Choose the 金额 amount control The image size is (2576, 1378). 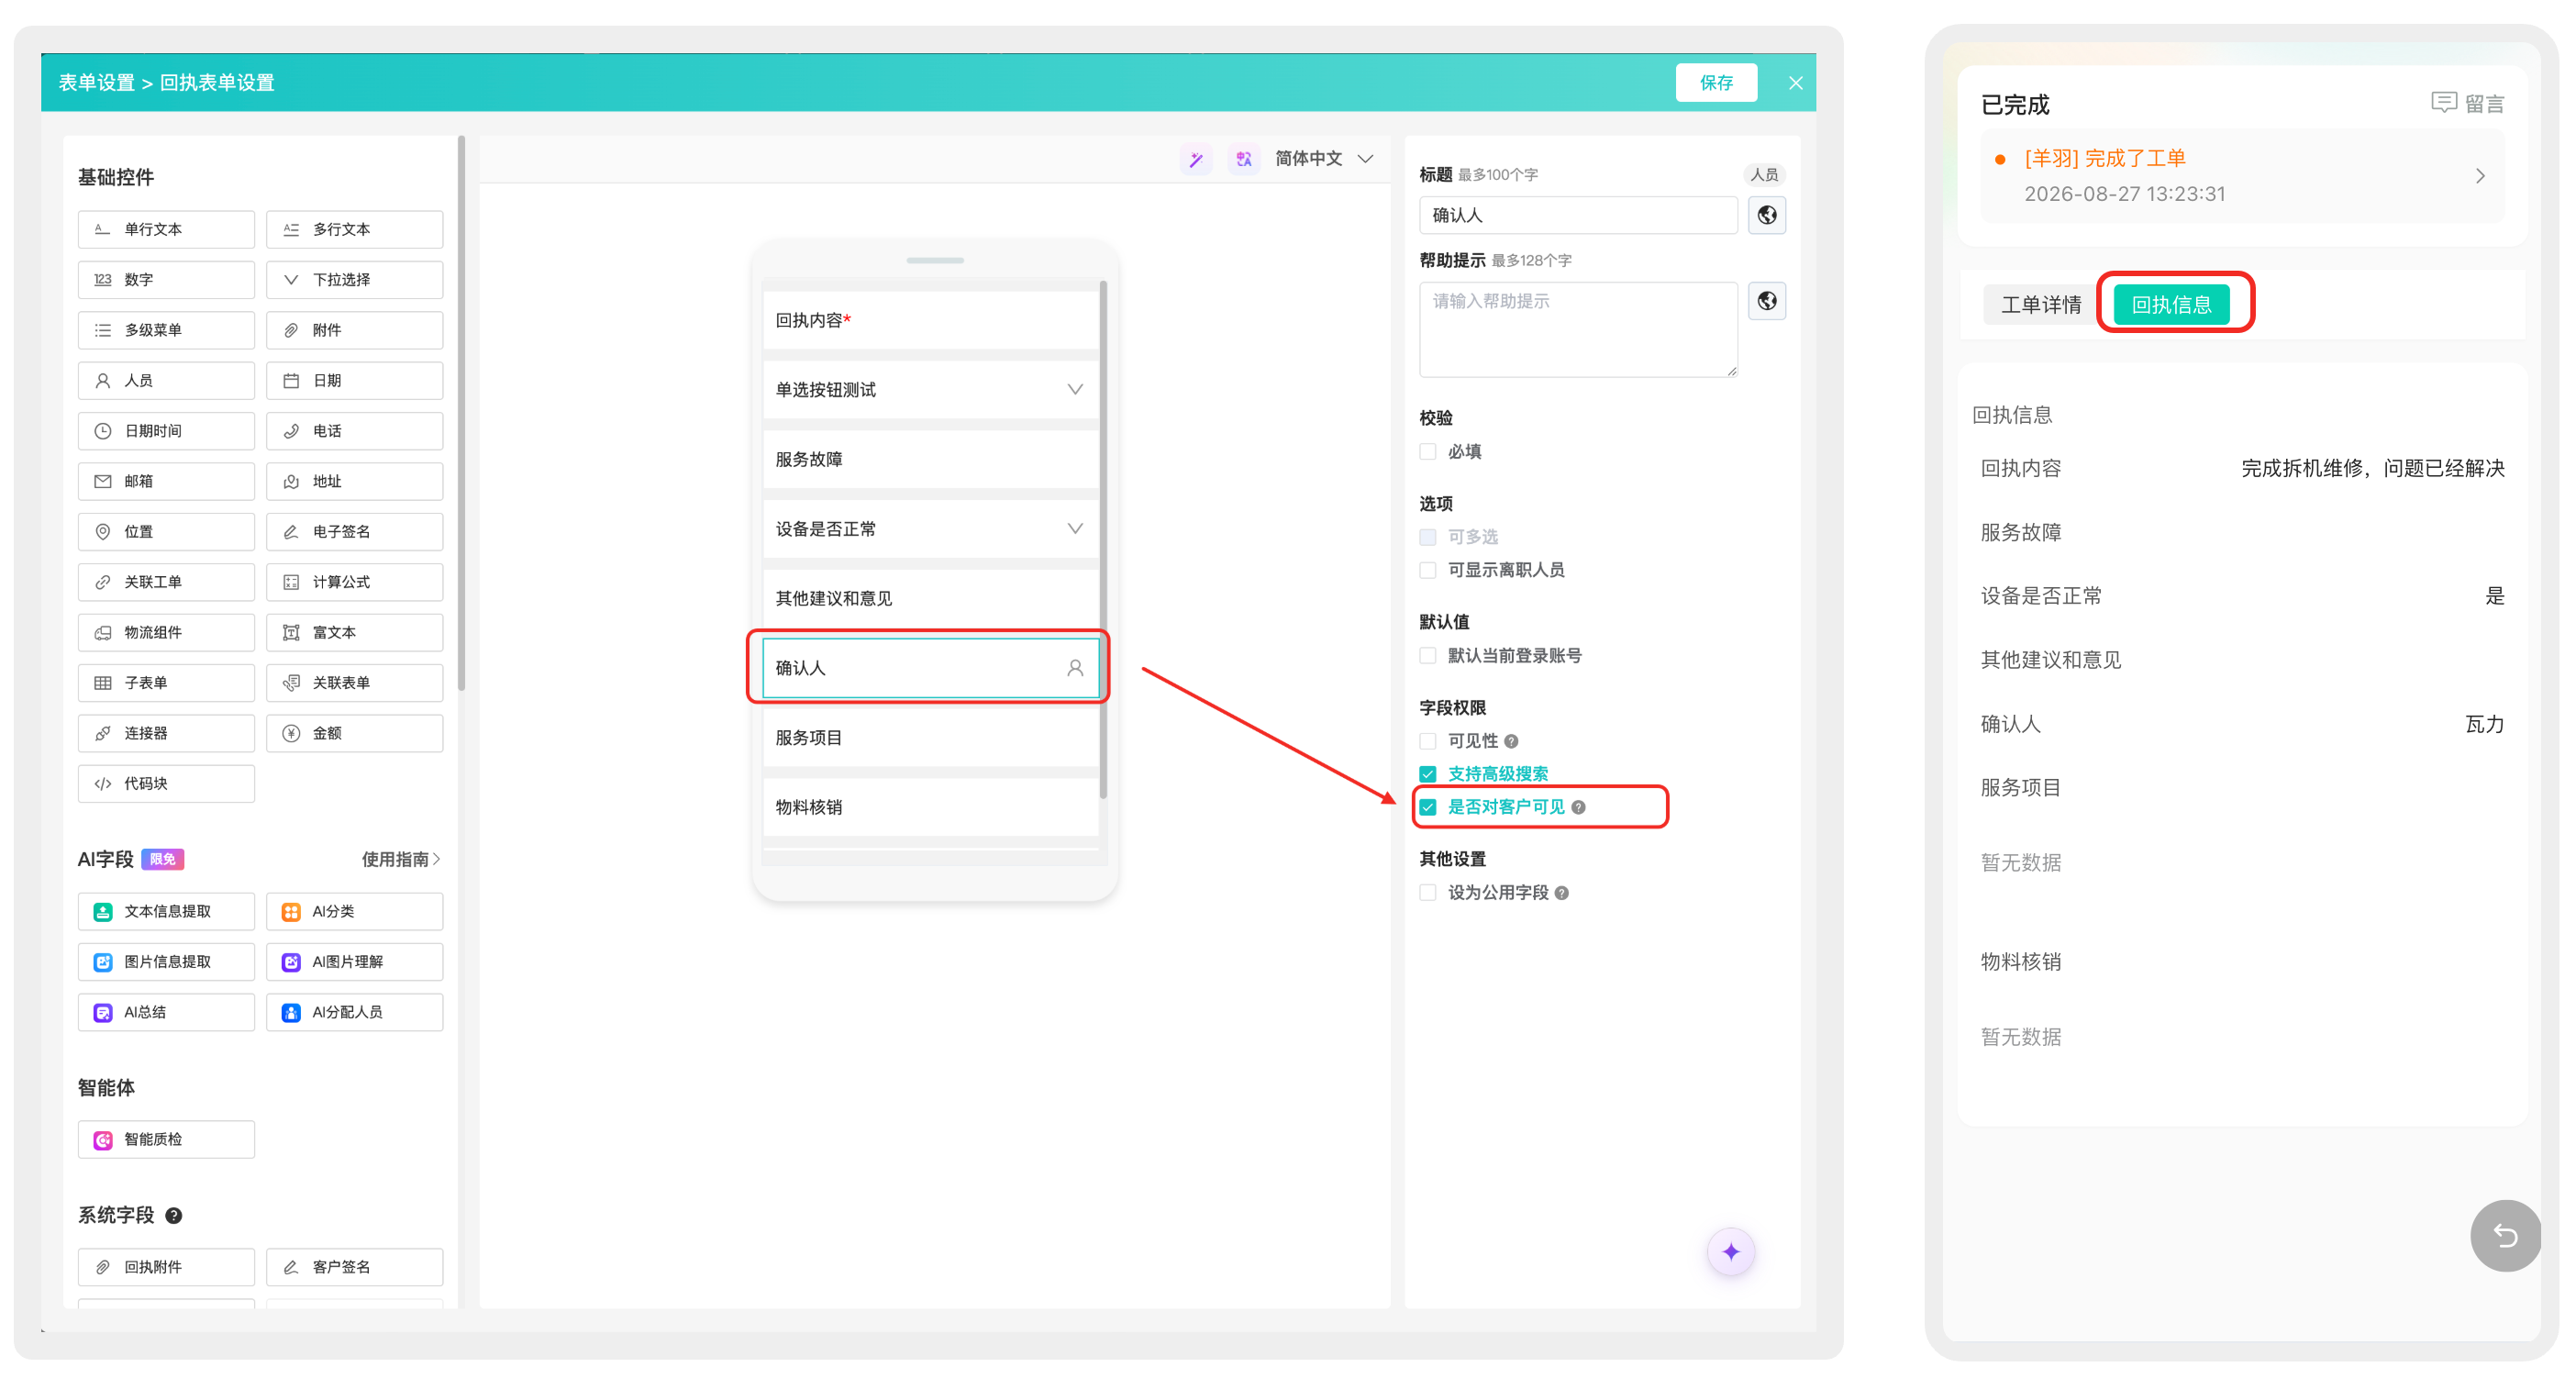[x=354, y=733]
